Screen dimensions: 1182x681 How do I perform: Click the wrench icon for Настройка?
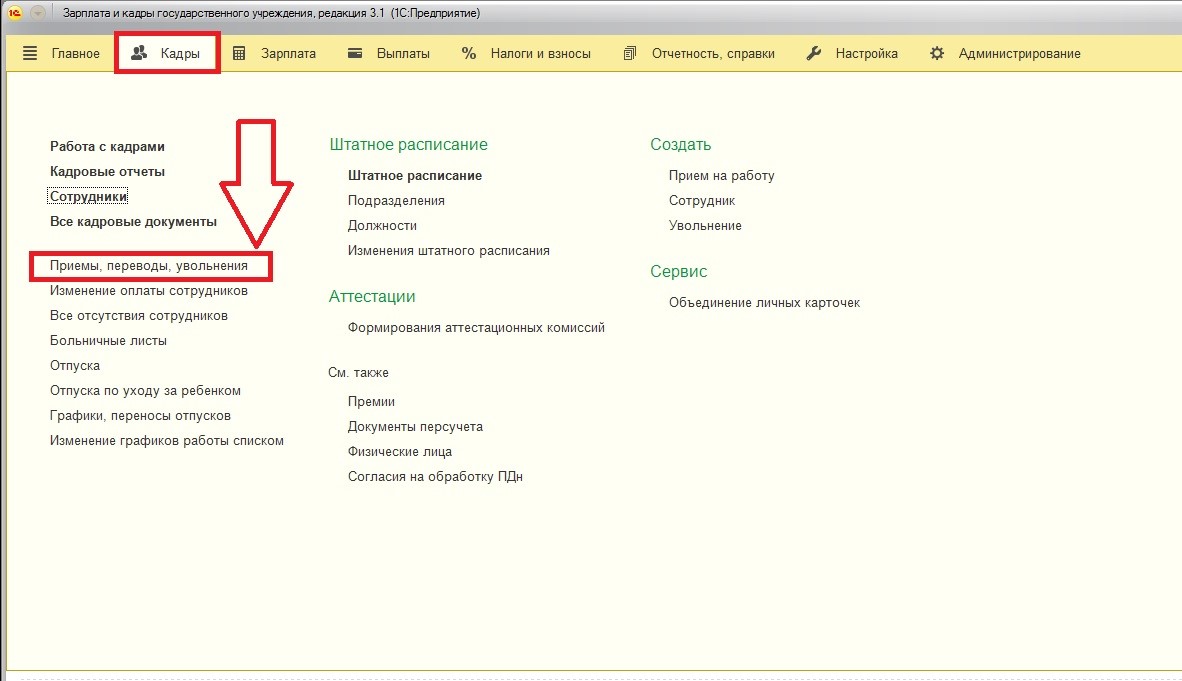813,53
